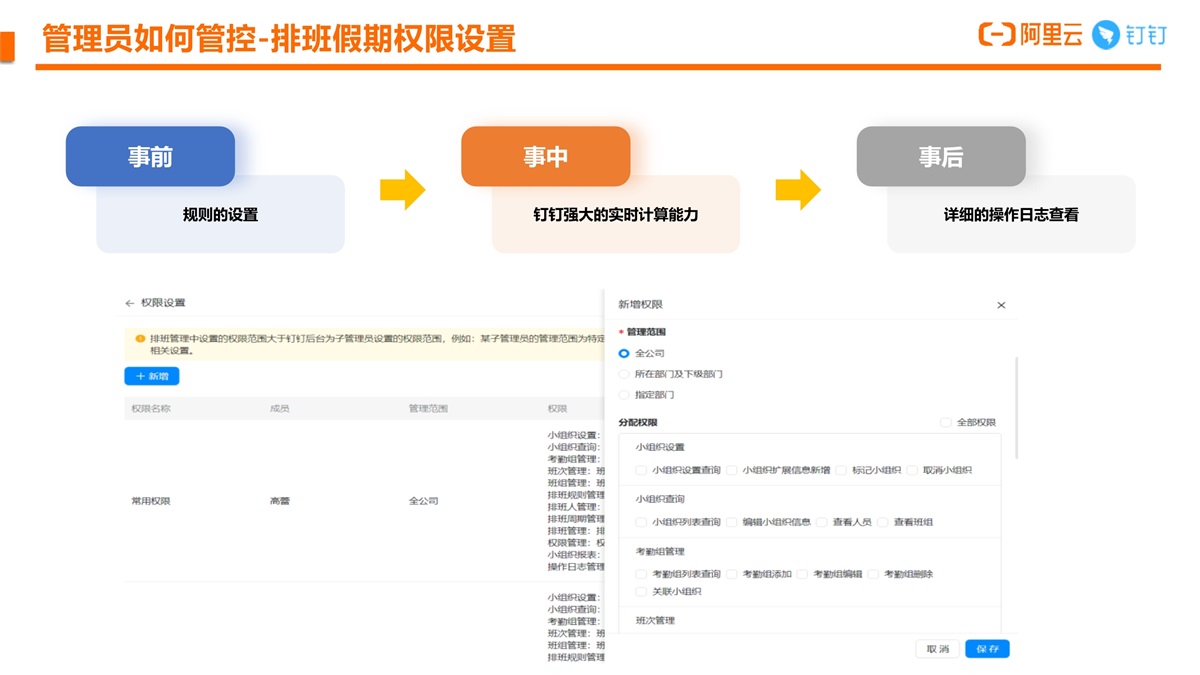Click the blue 新增 button
This screenshot has width=1200, height=675.
pos(152,376)
